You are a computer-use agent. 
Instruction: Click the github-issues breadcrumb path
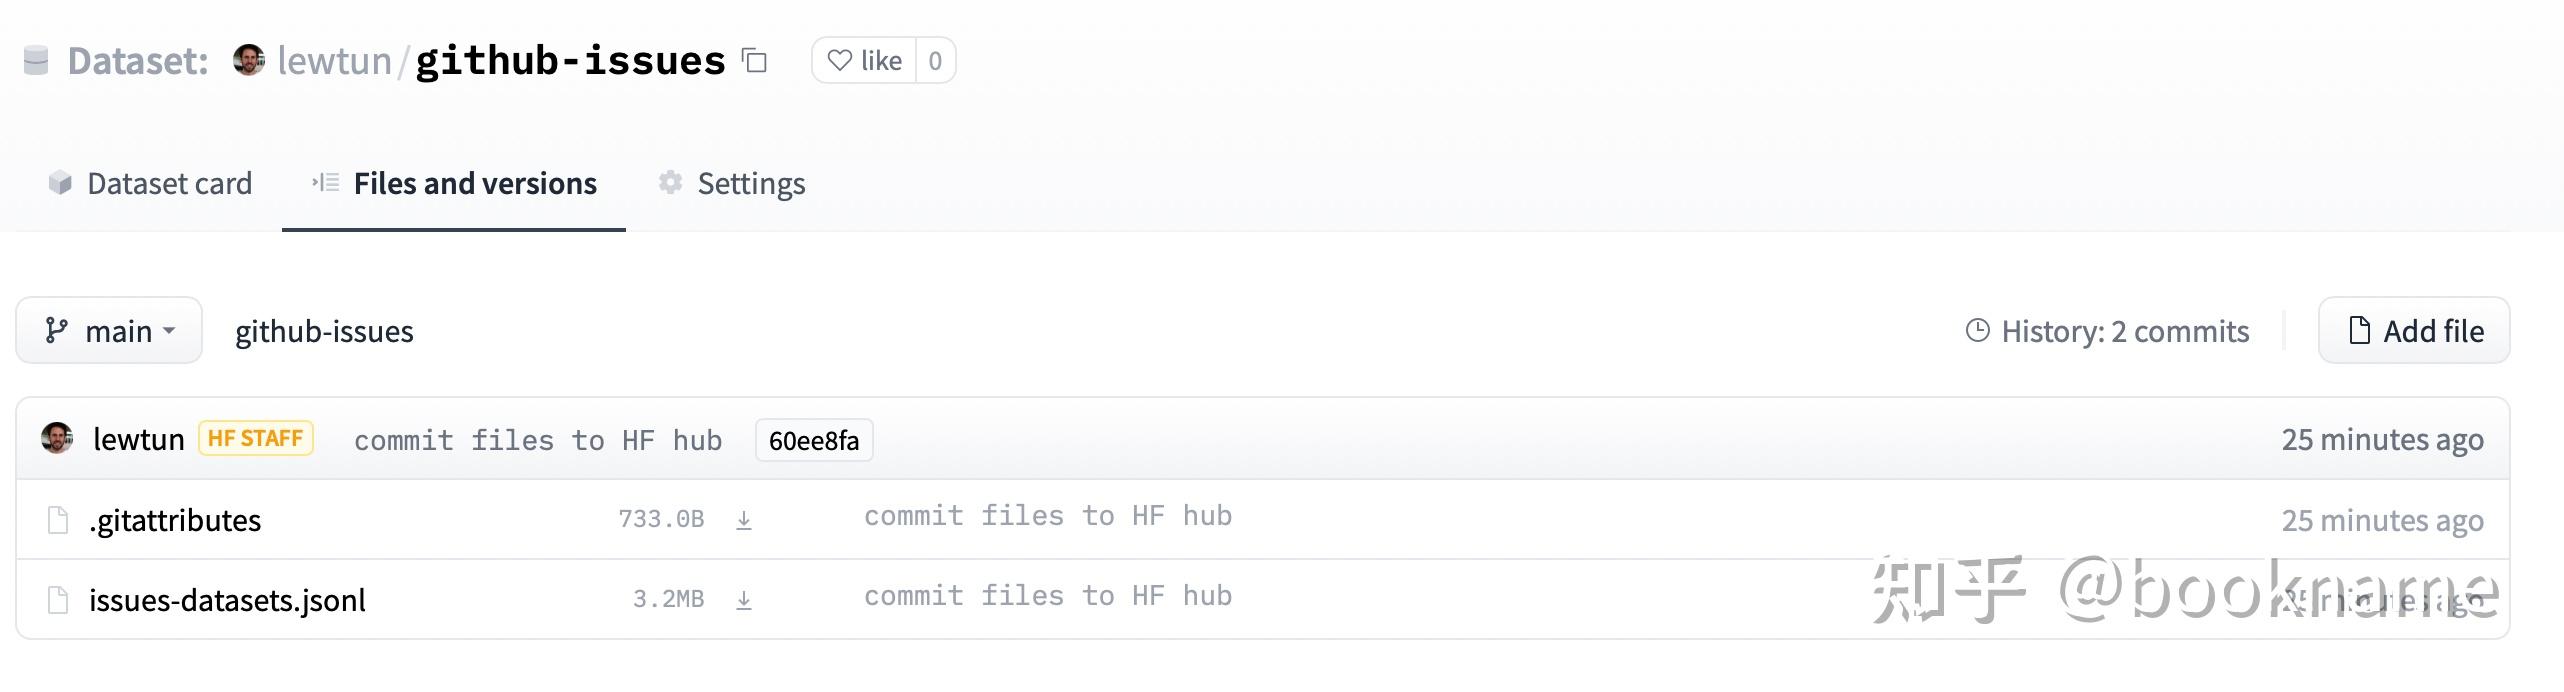pos(324,331)
